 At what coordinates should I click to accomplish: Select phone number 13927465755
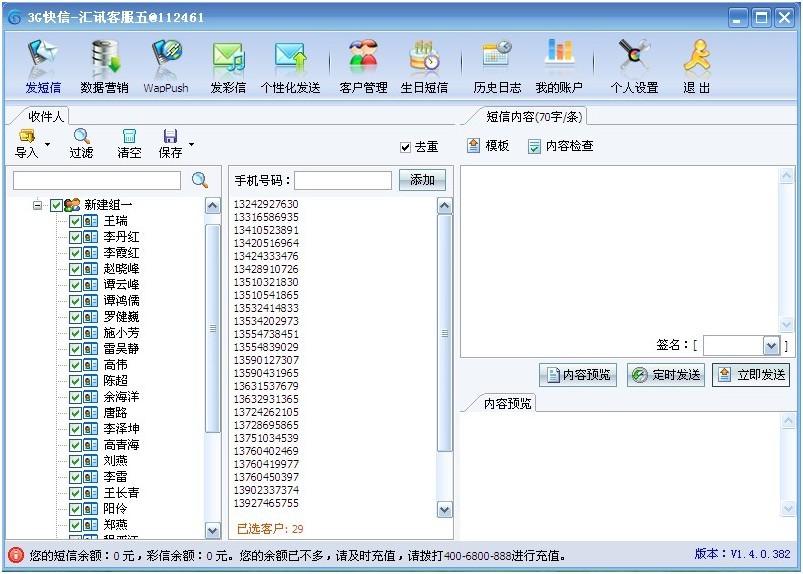(266, 503)
